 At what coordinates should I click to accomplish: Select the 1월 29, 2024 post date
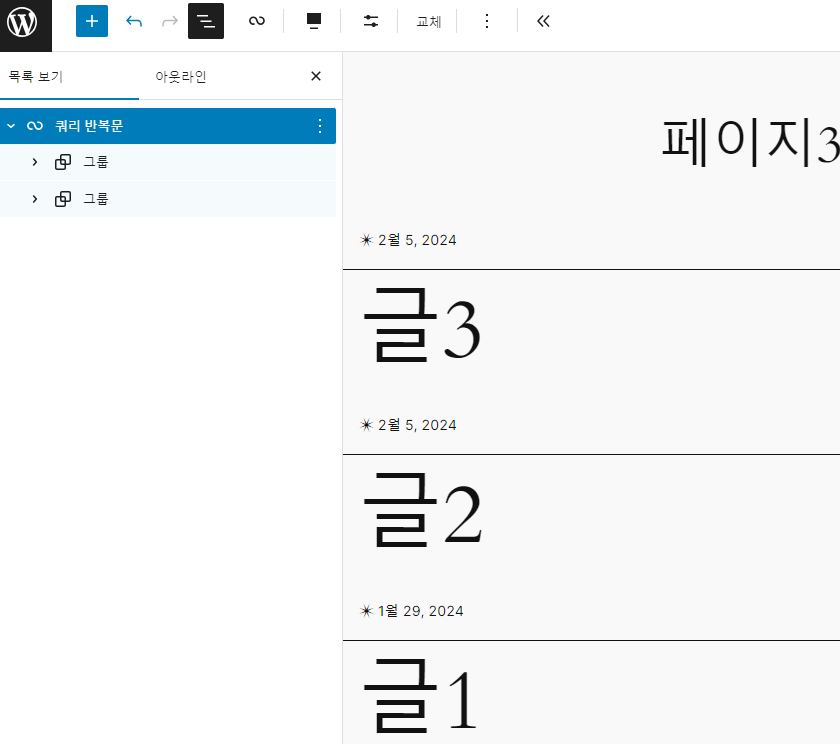point(420,611)
